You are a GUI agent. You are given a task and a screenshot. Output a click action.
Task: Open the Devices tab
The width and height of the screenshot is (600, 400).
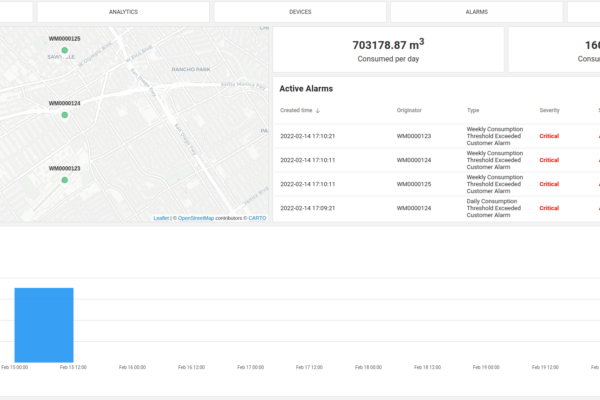[299, 12]
